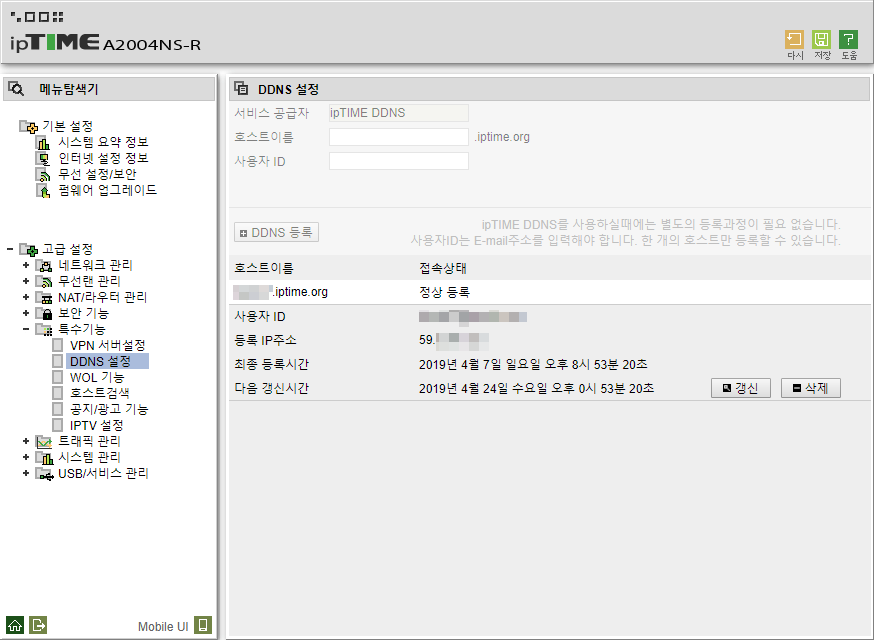Click the 다시 (refresh) icon in header
874x640 pixels.
pyautogui.click(x=794, y=40)
